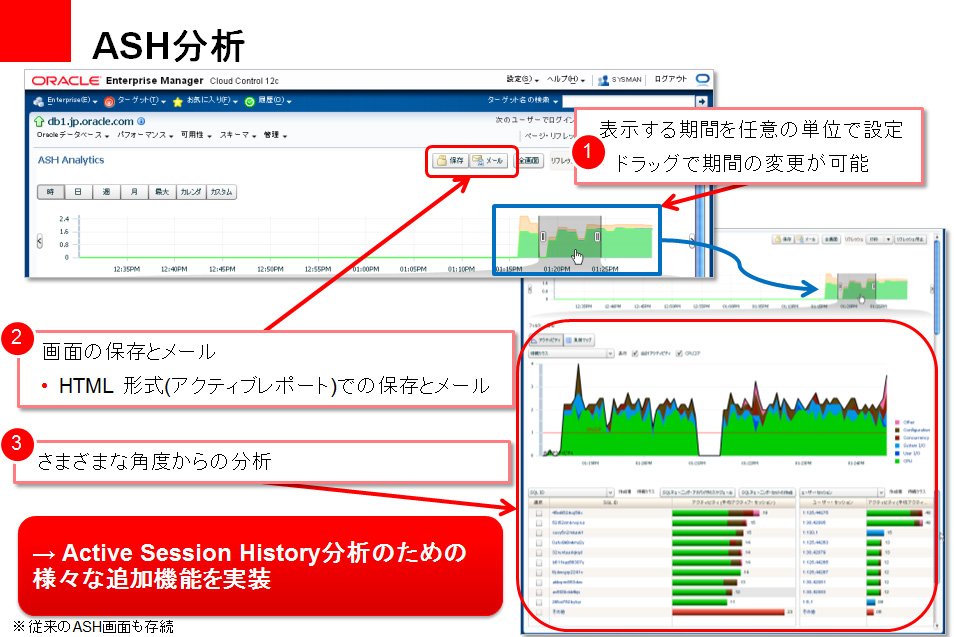Expand the SQL ID dimension dropdown
Screen dimensions: 954x637
point(610,492)
